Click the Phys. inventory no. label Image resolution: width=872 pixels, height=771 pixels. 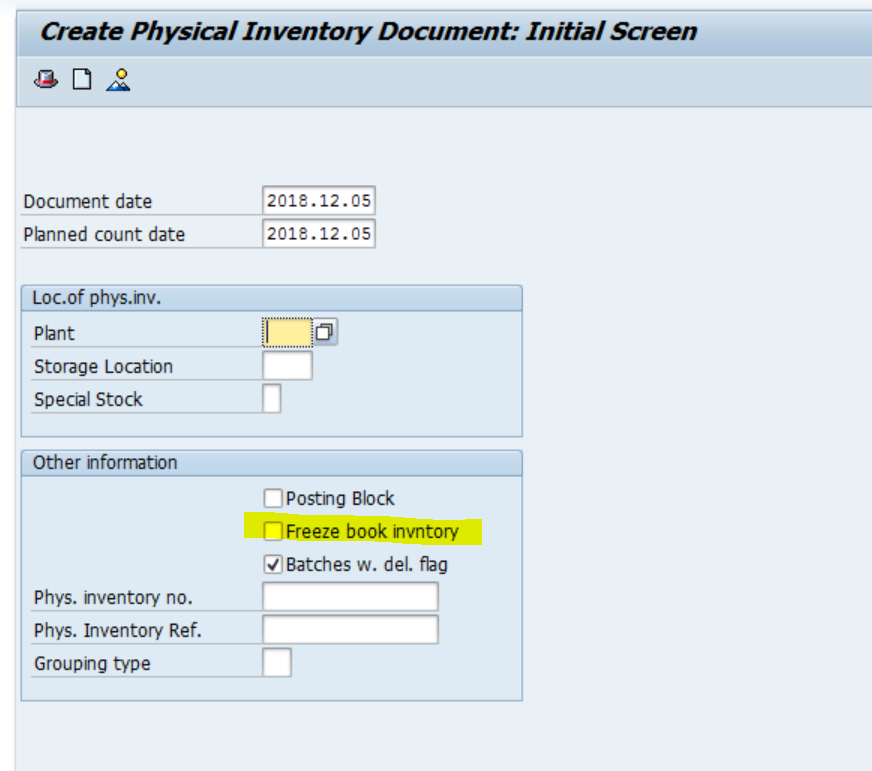coord(113,597)
